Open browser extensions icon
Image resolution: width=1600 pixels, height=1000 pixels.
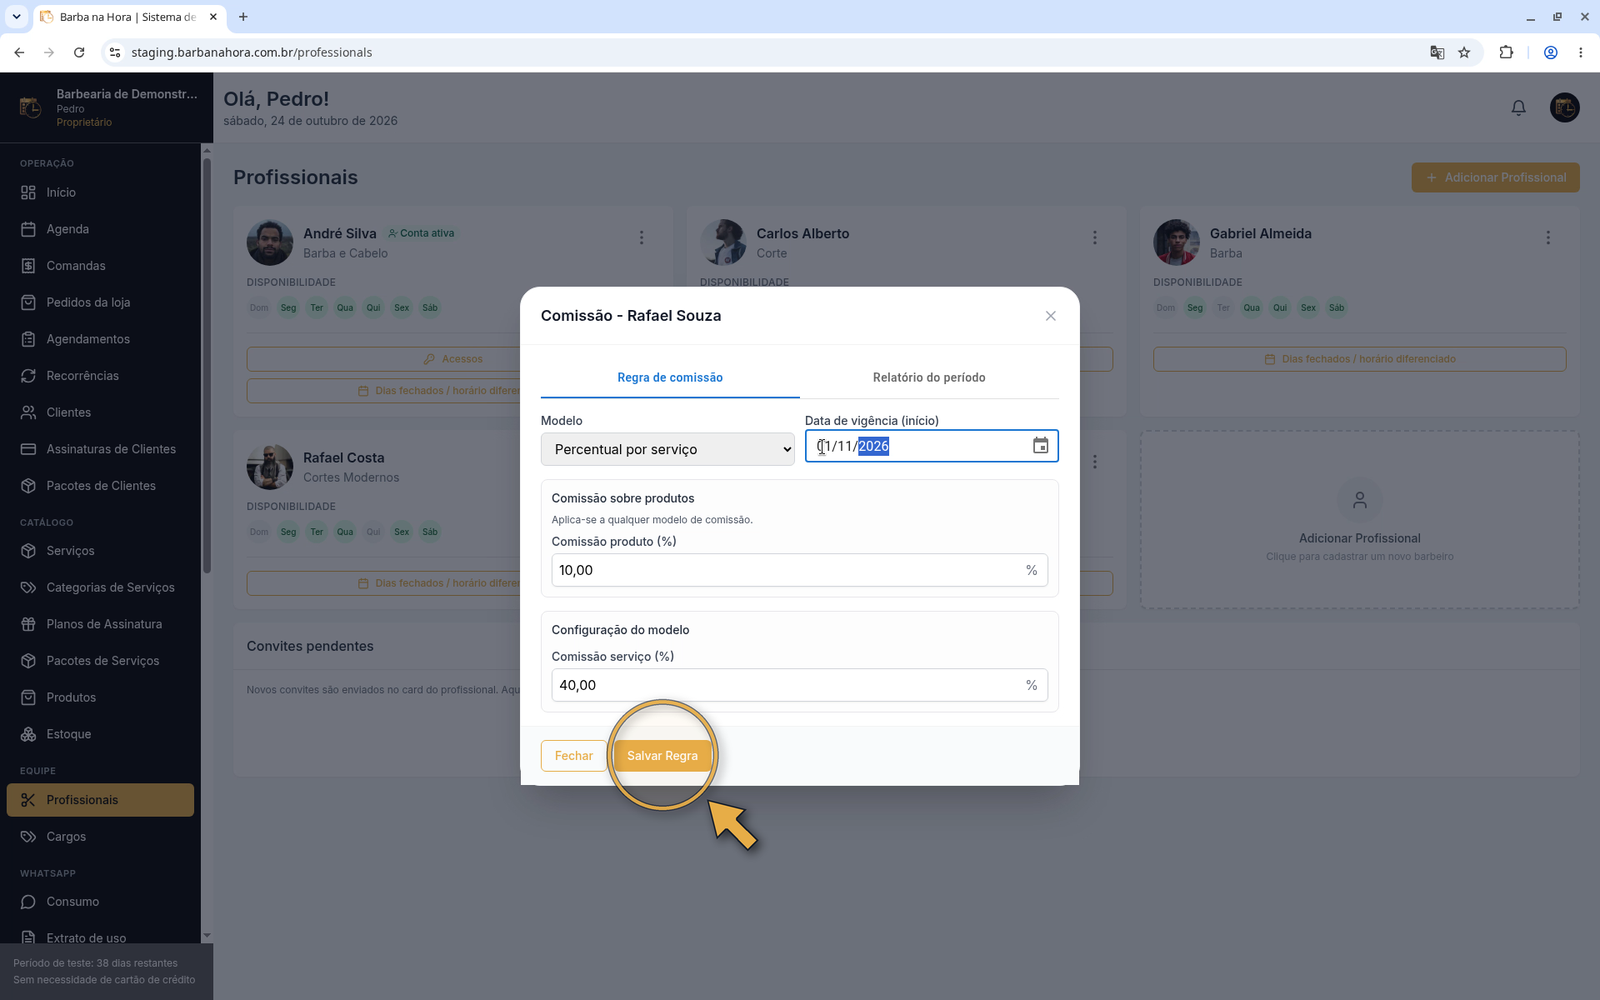pyautogui.click(x=1506, y=52)
